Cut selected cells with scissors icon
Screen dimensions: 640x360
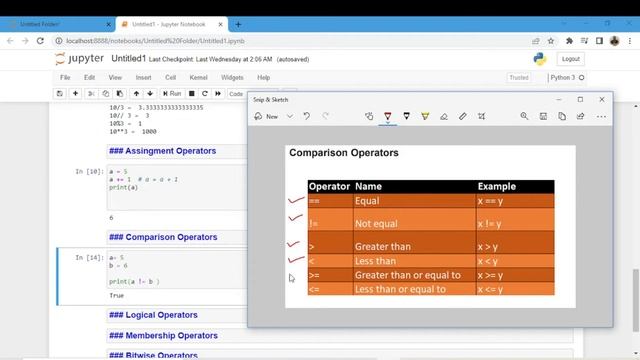click(x=91, y=93)
